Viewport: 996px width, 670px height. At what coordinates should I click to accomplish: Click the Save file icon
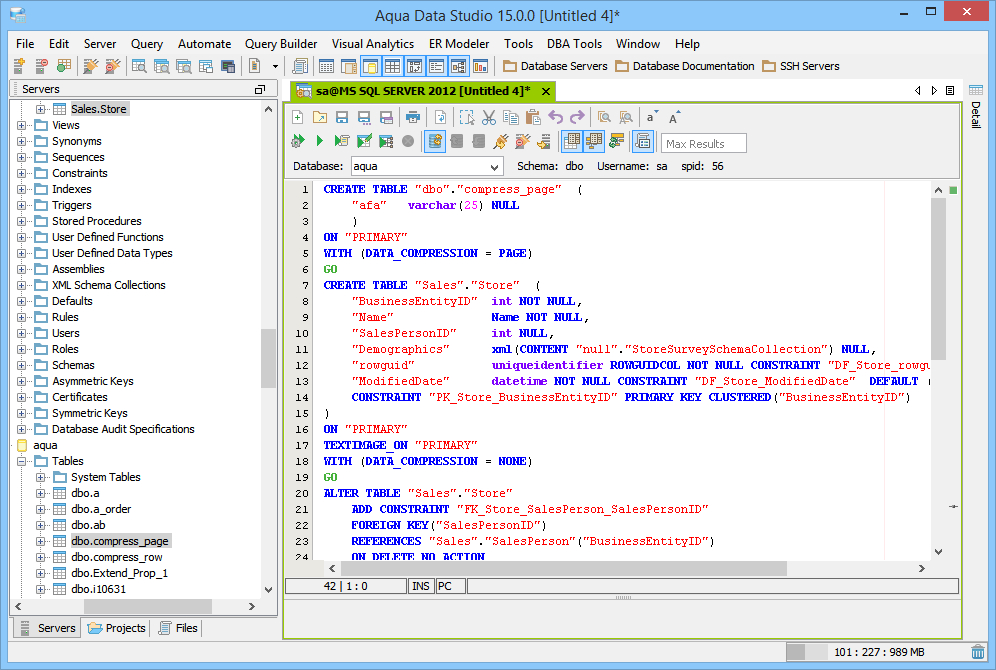[x=341, y=117]
